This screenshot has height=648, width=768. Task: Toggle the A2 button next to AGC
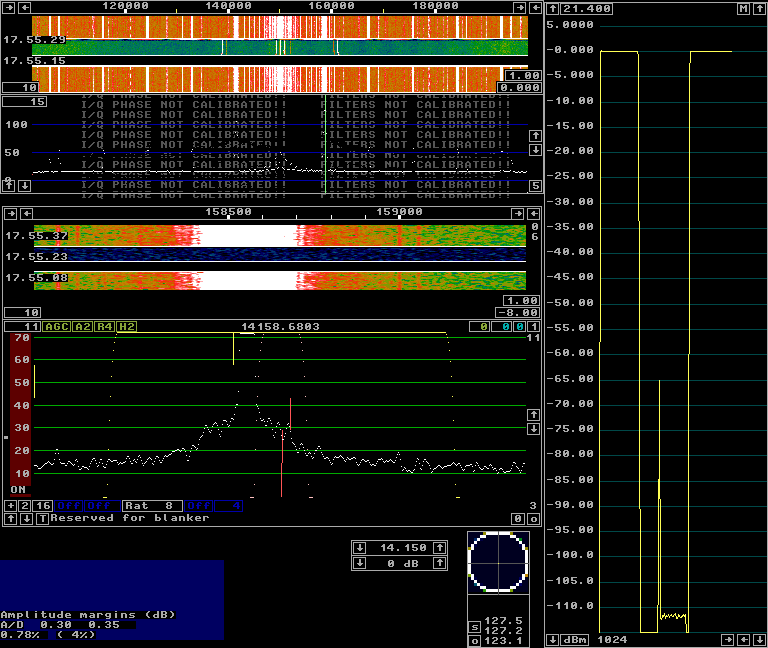click(83, 327)
